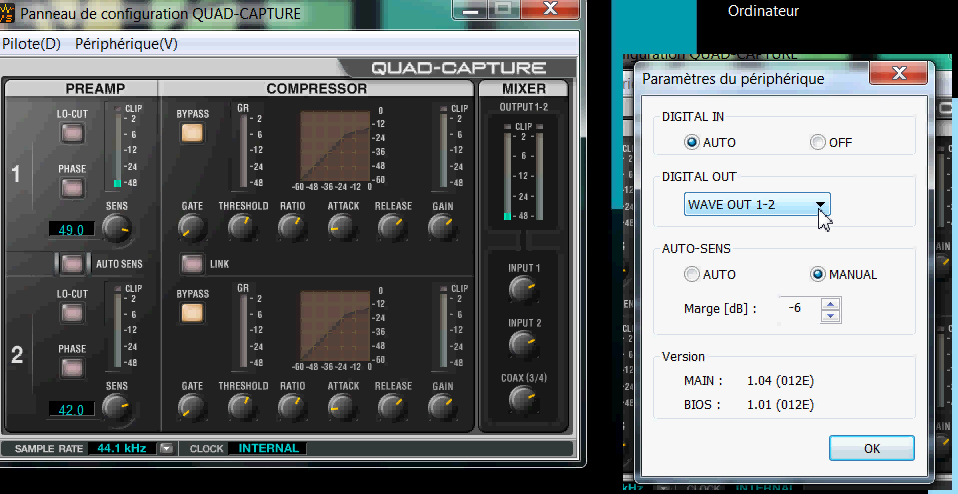The image size is (958, 494).
Task: Select AUTO-SENS MANUAL radio button
Action: (818, 274)
